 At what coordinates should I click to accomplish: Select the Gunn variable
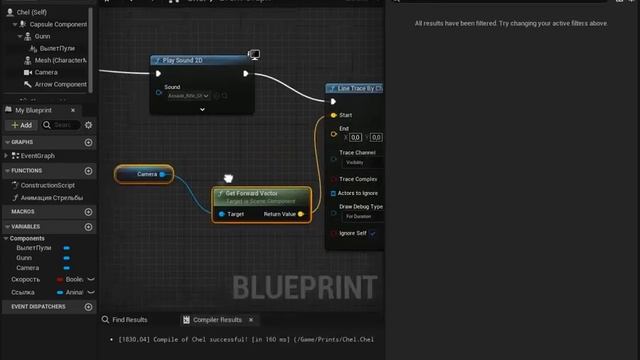click(x=24, y=258)
